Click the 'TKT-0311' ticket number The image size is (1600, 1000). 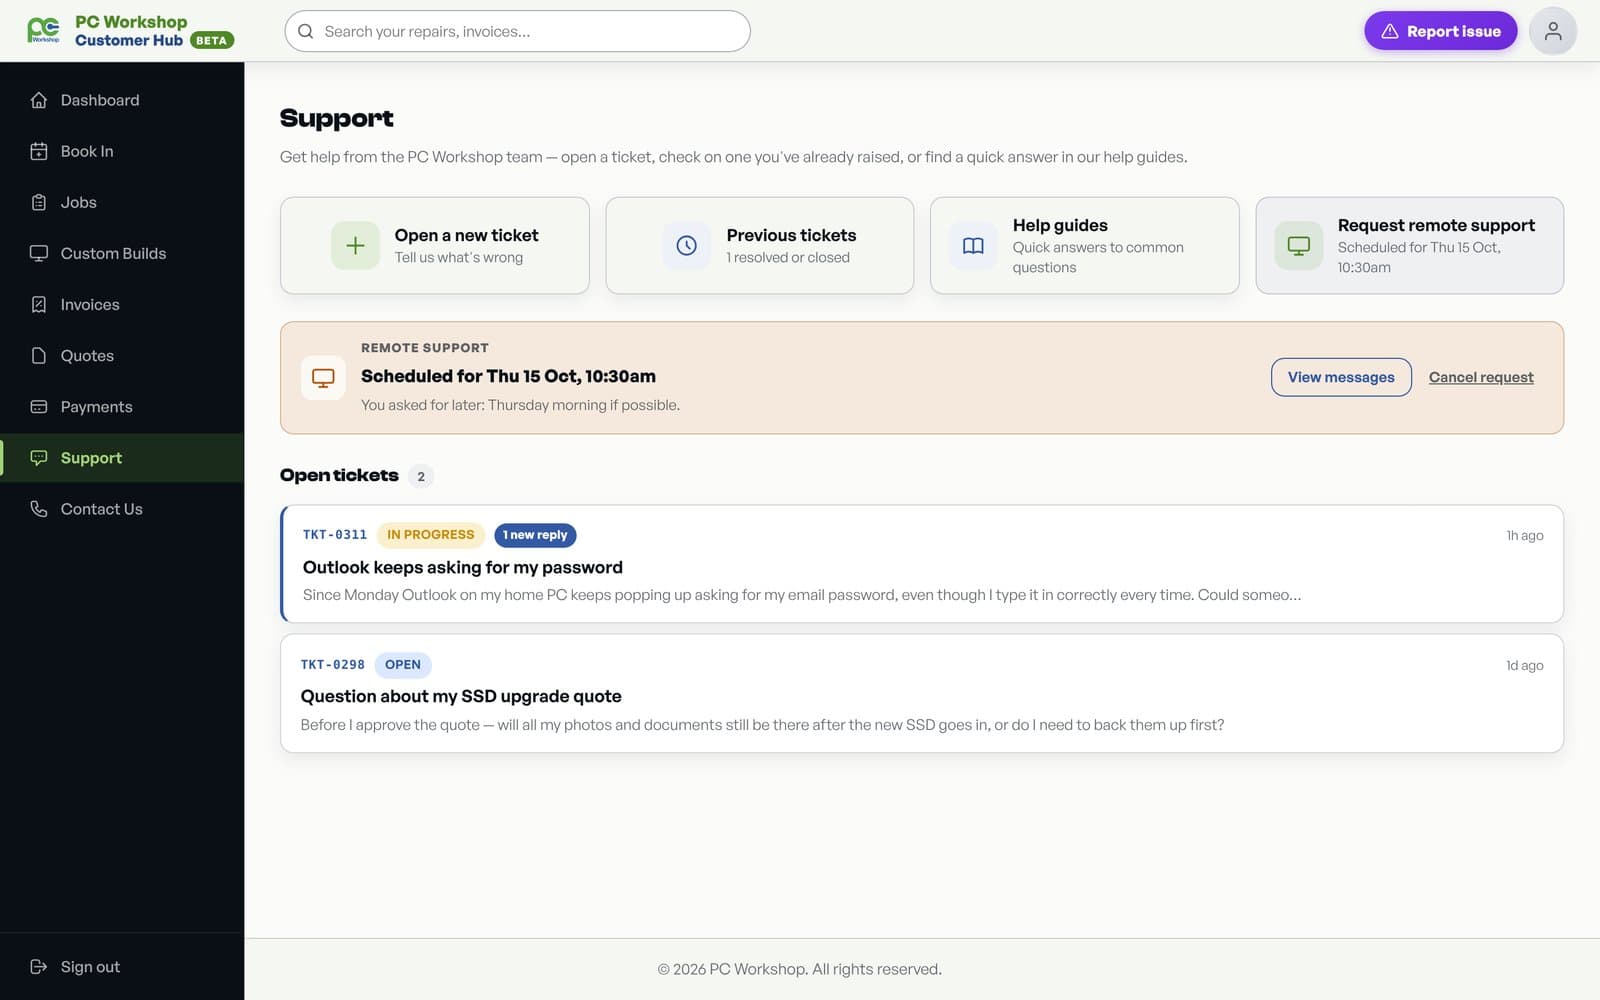point(335,535)
